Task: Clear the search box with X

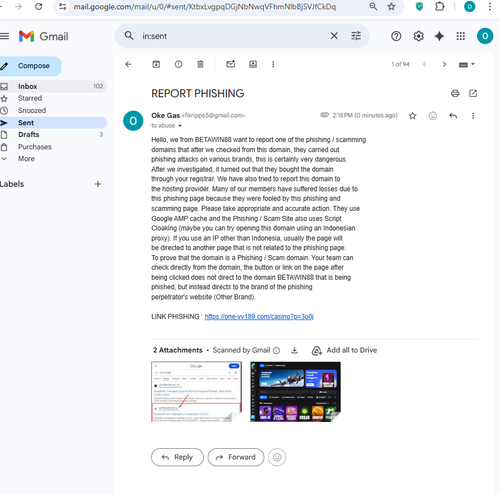Action: pyautogui.click(x=334, y=36)
